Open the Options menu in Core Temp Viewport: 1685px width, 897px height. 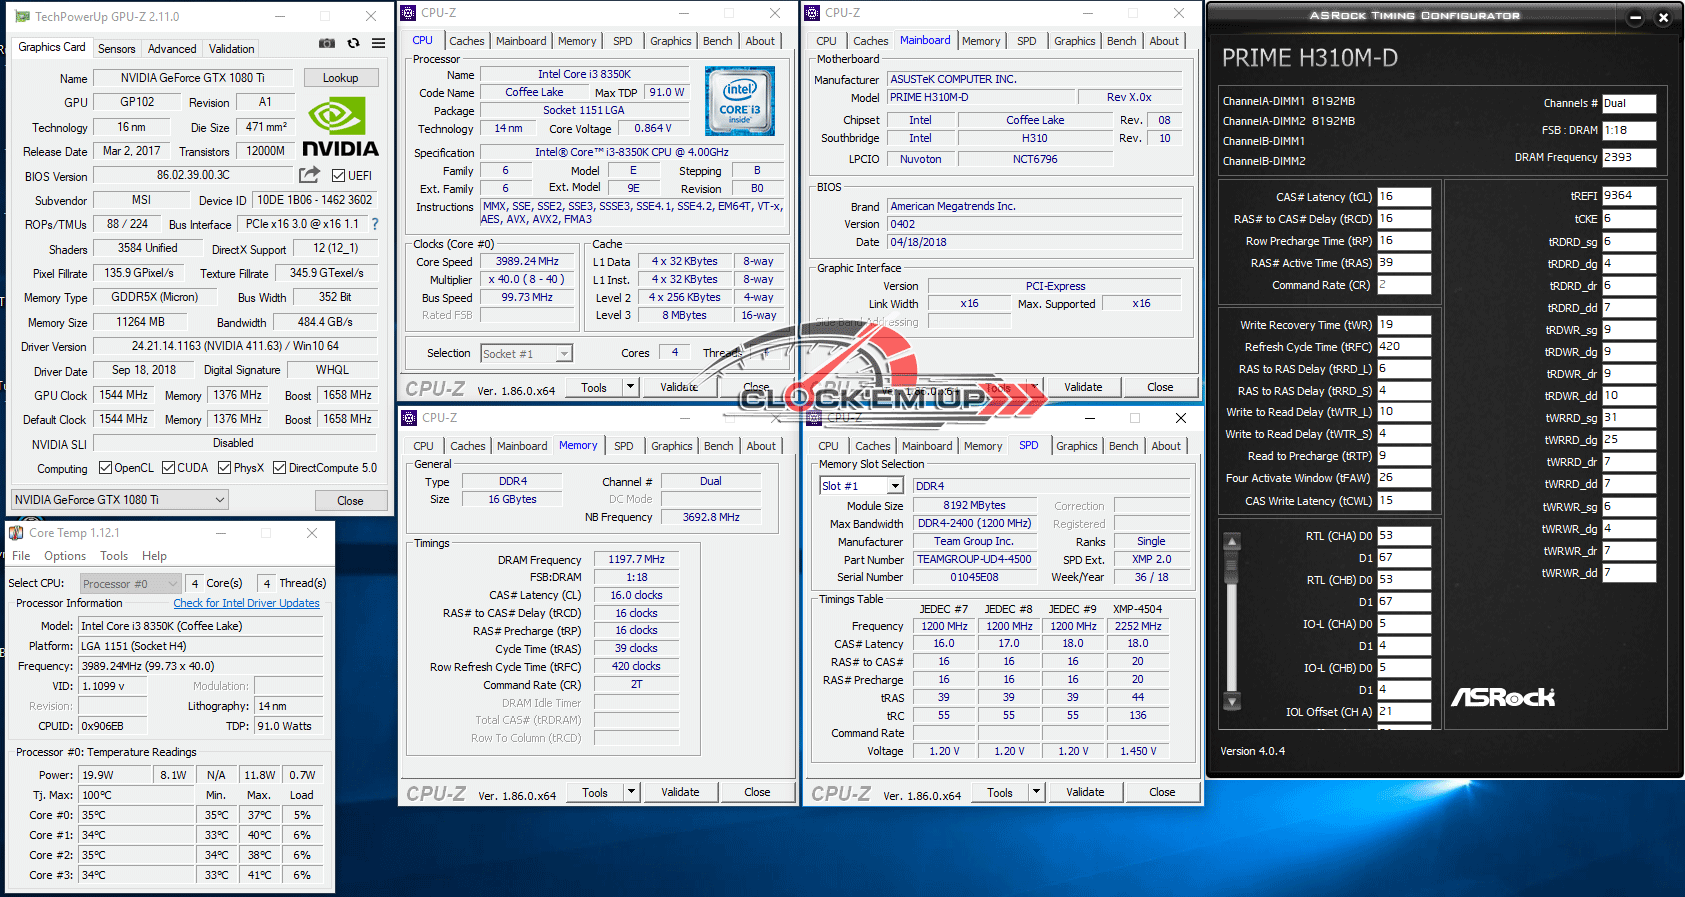pyautogui.click(x=65, y=556)
